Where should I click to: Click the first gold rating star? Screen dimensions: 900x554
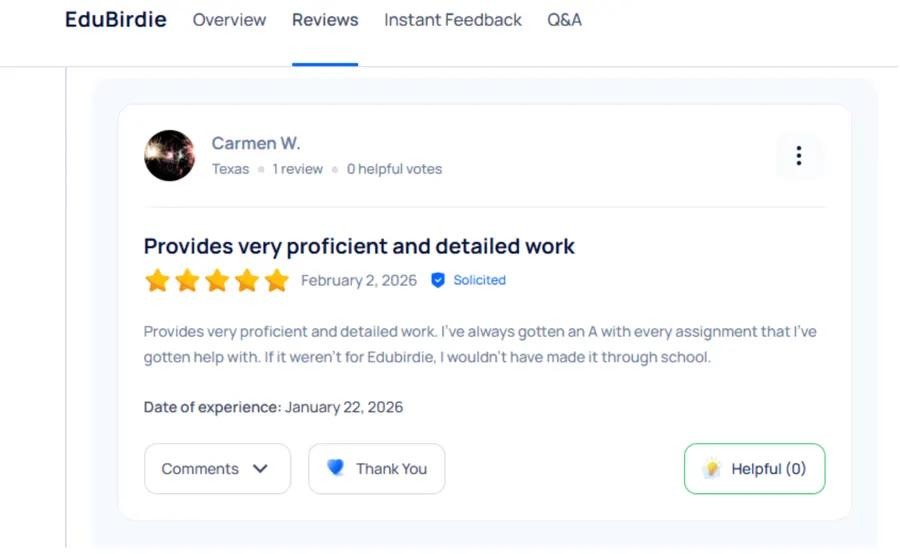point(157,280)
